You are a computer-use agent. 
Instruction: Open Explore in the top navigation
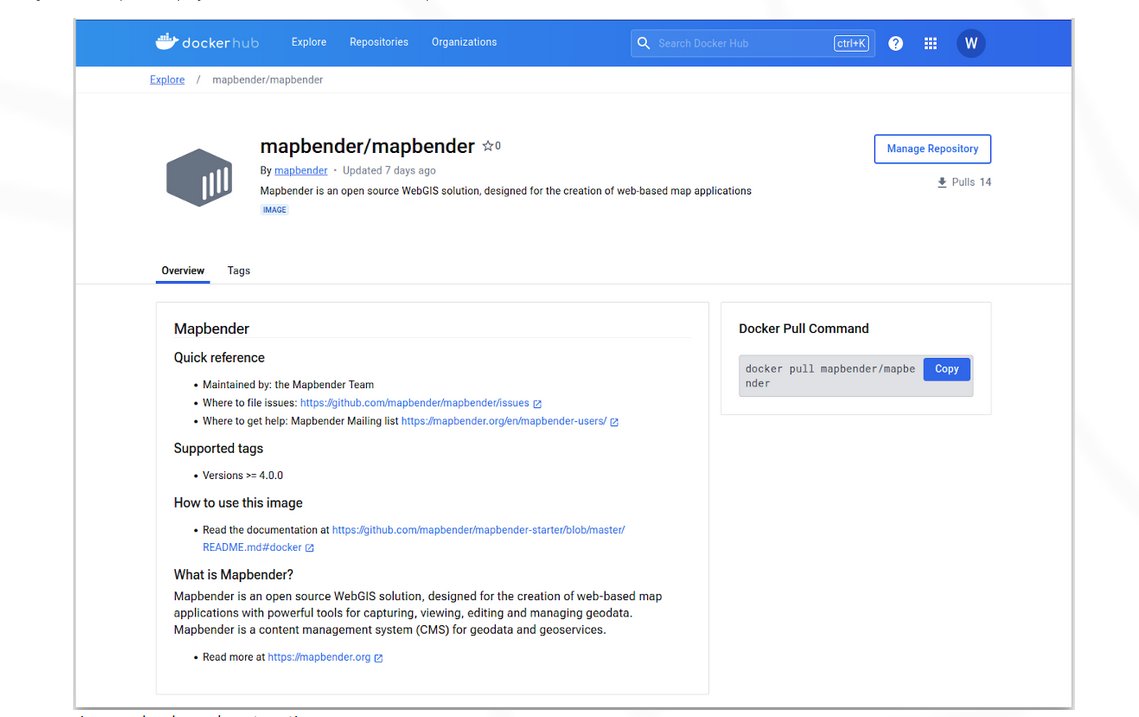tap(309, 42)
